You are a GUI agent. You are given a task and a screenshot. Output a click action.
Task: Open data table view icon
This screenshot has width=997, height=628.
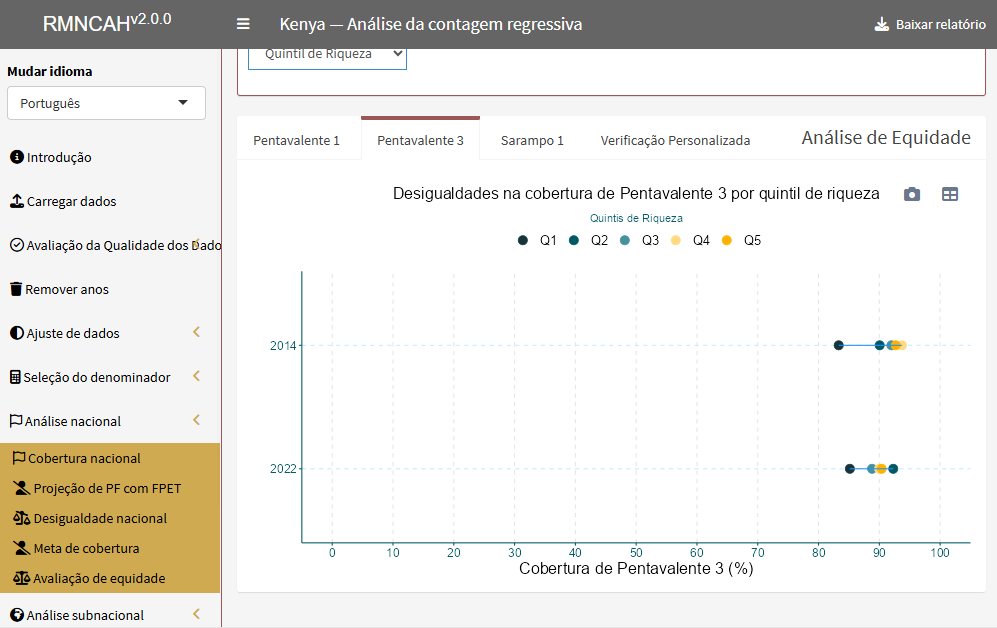coord(950,195)
